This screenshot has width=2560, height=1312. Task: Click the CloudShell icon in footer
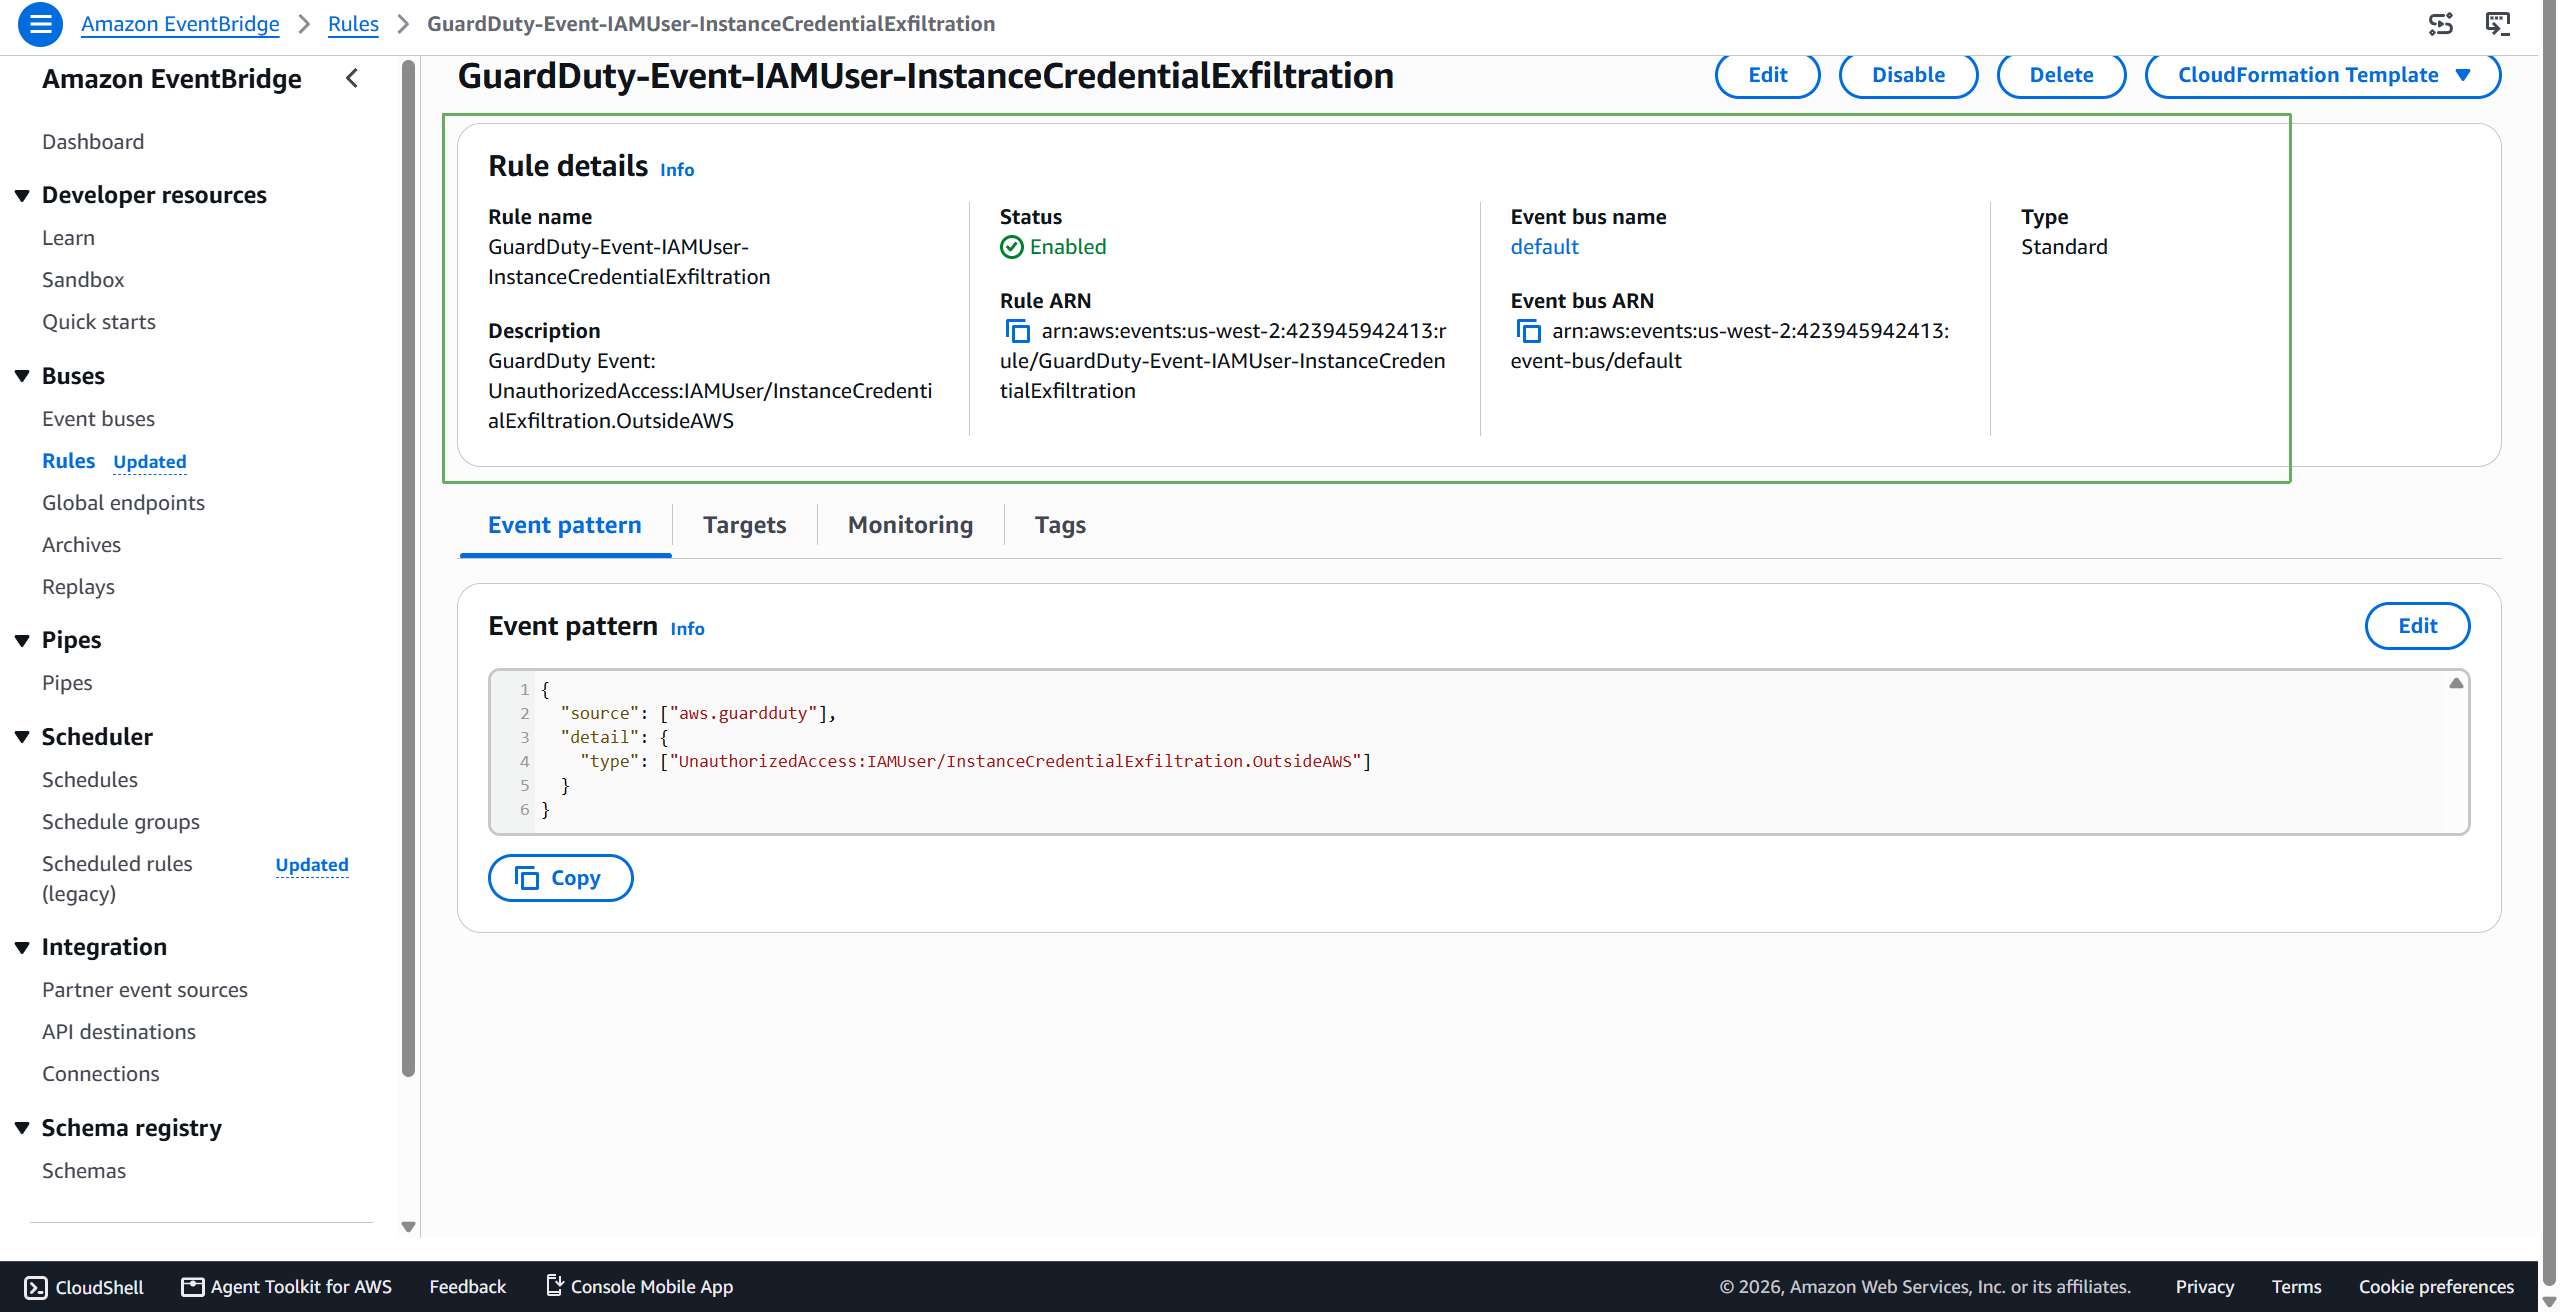(36, 1287)
